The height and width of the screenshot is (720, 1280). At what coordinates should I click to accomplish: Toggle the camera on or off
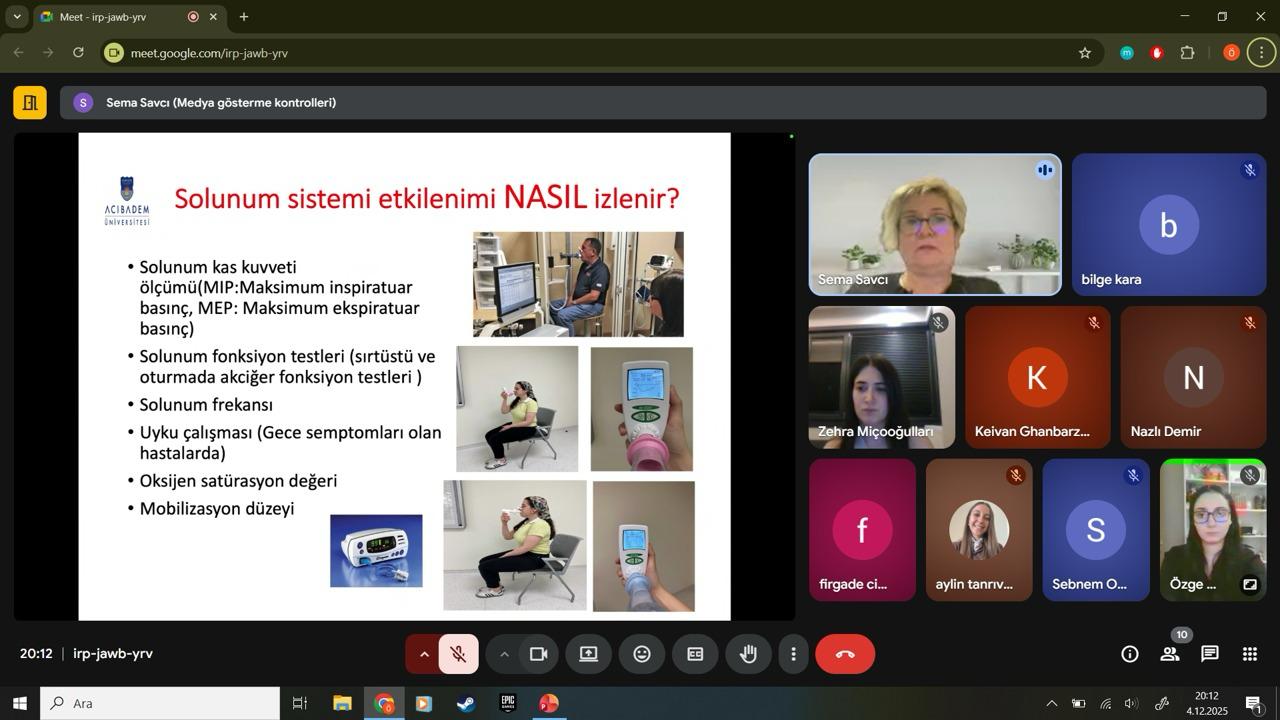point(538,654)
